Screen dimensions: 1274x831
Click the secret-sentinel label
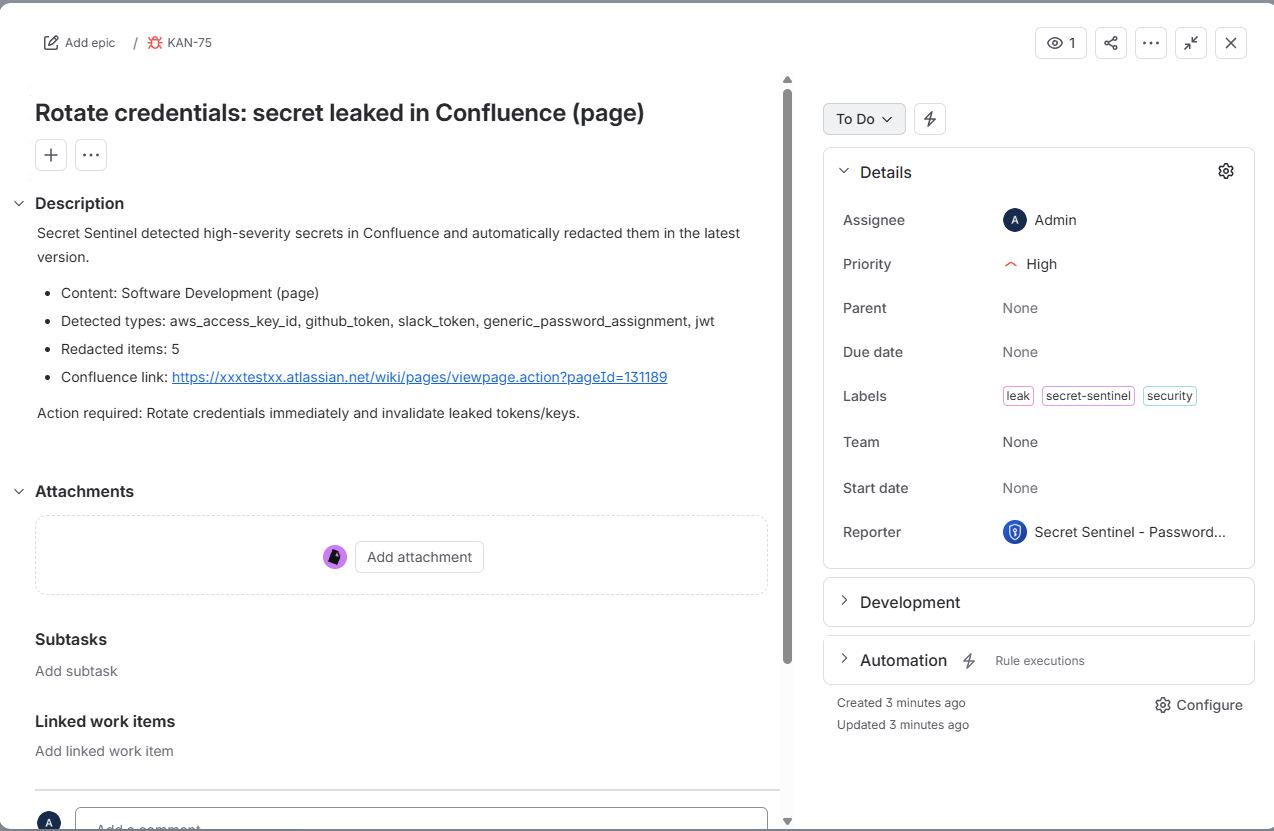click(x=1088, y=396)
